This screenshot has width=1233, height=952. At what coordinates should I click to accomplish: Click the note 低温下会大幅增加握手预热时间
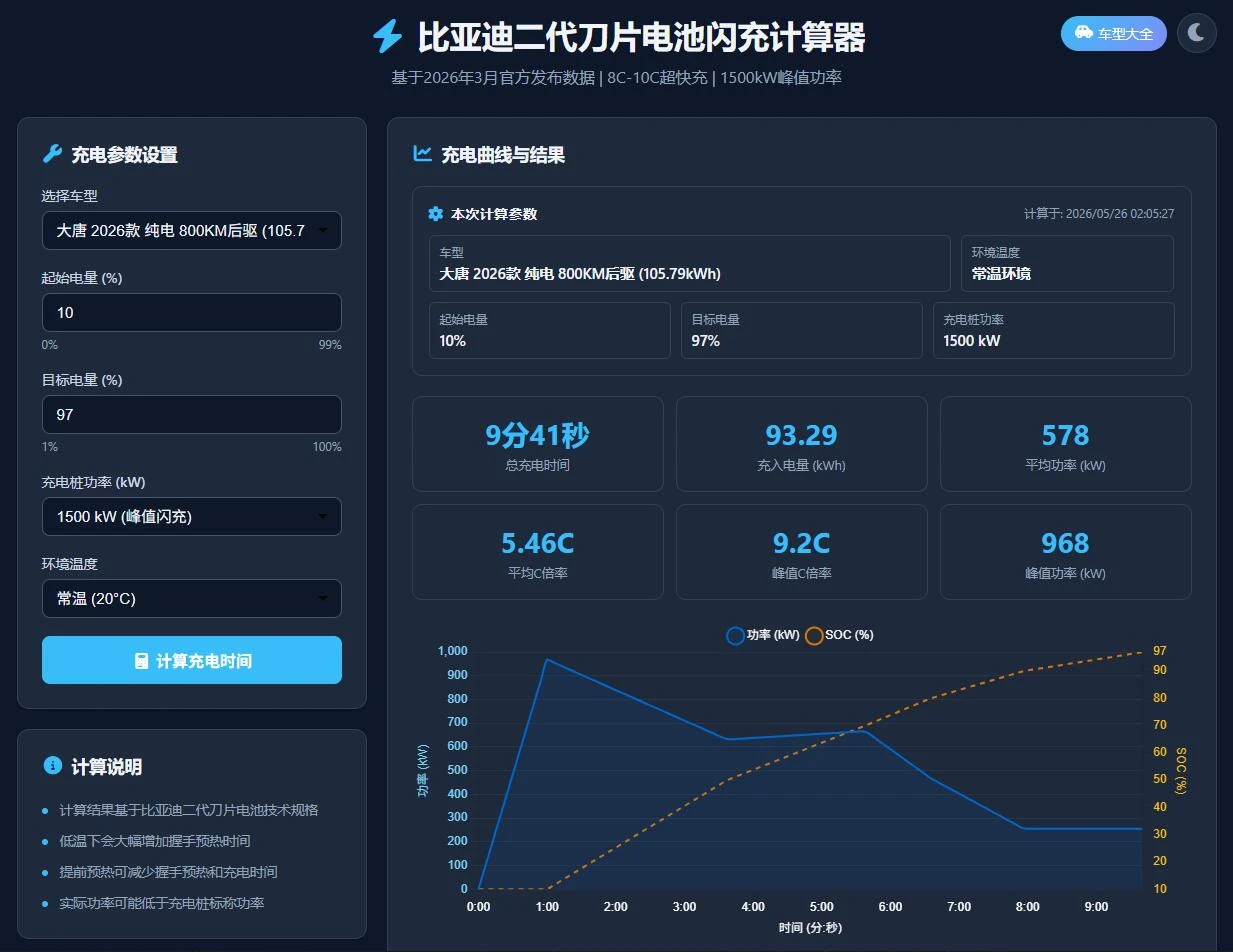[155, 841]
